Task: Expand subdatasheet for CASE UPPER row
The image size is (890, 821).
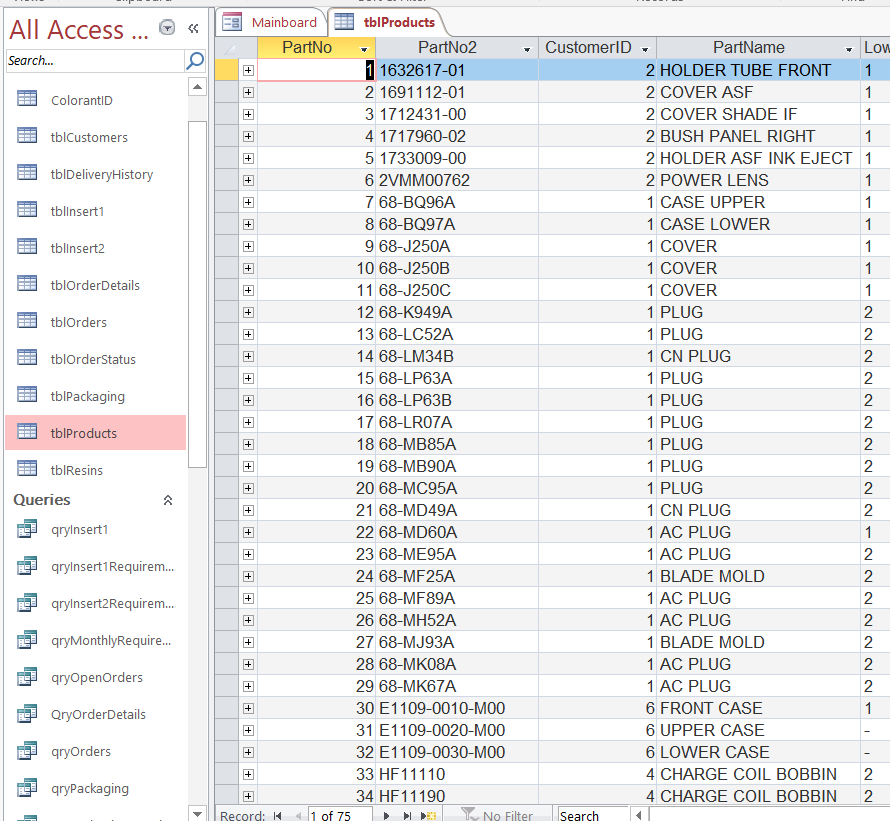Action: [x=248, y=202]
